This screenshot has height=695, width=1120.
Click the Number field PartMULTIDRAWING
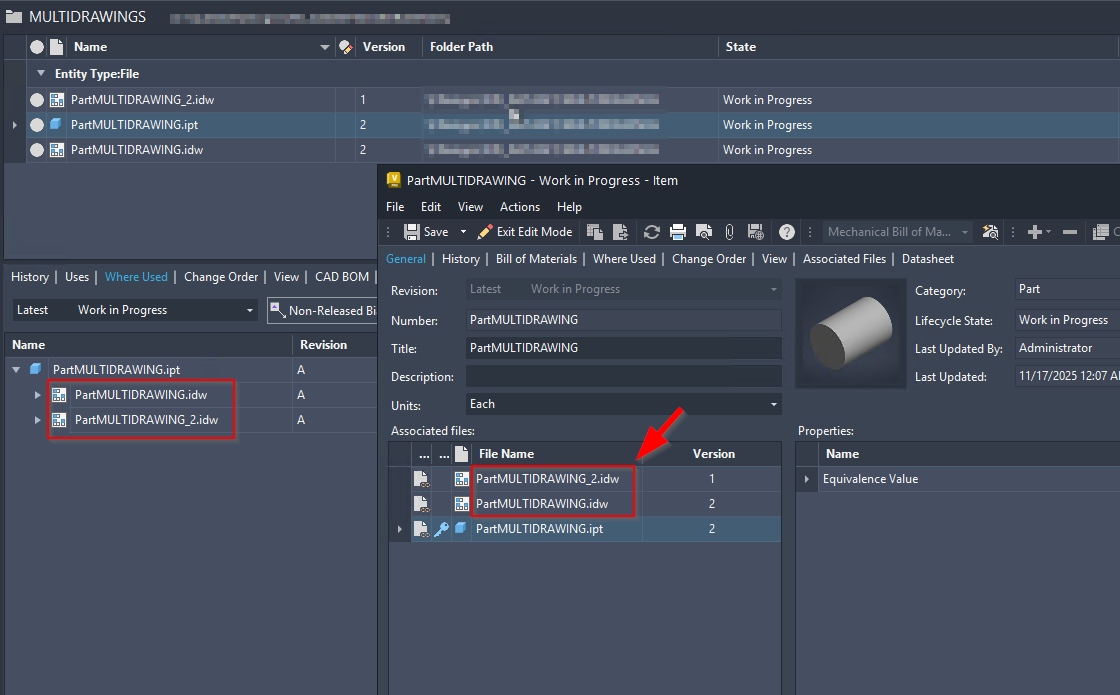624,320
